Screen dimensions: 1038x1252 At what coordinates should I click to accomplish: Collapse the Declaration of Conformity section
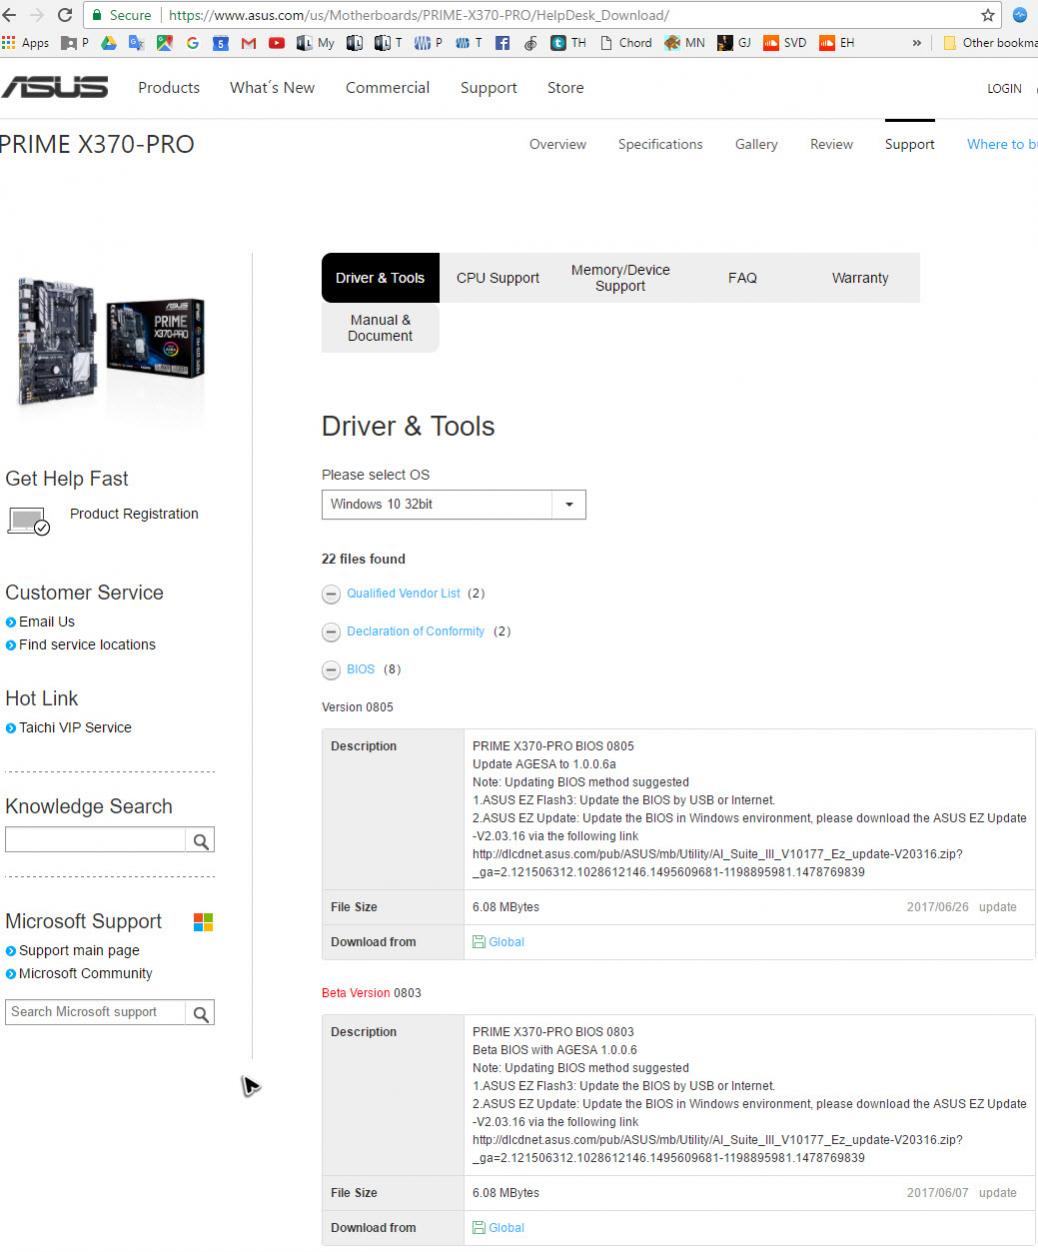[x=331, y=632]
